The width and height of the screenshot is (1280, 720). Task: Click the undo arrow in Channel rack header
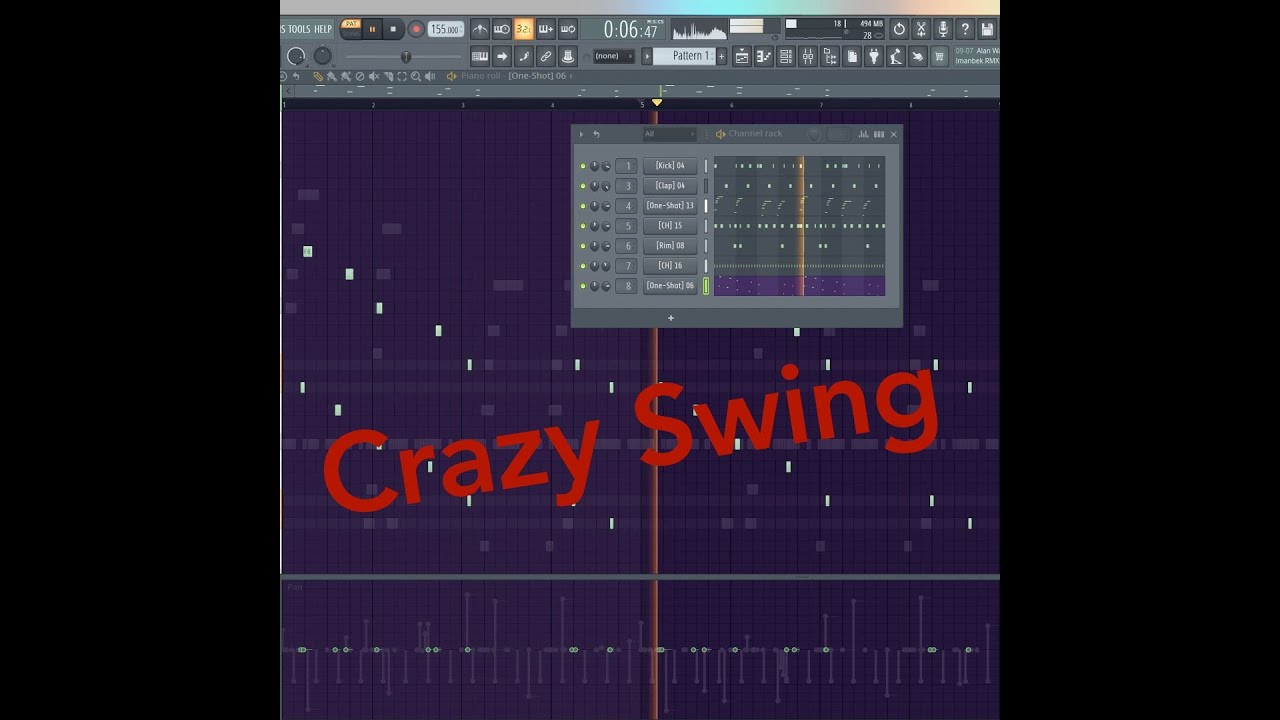point(596,134)
